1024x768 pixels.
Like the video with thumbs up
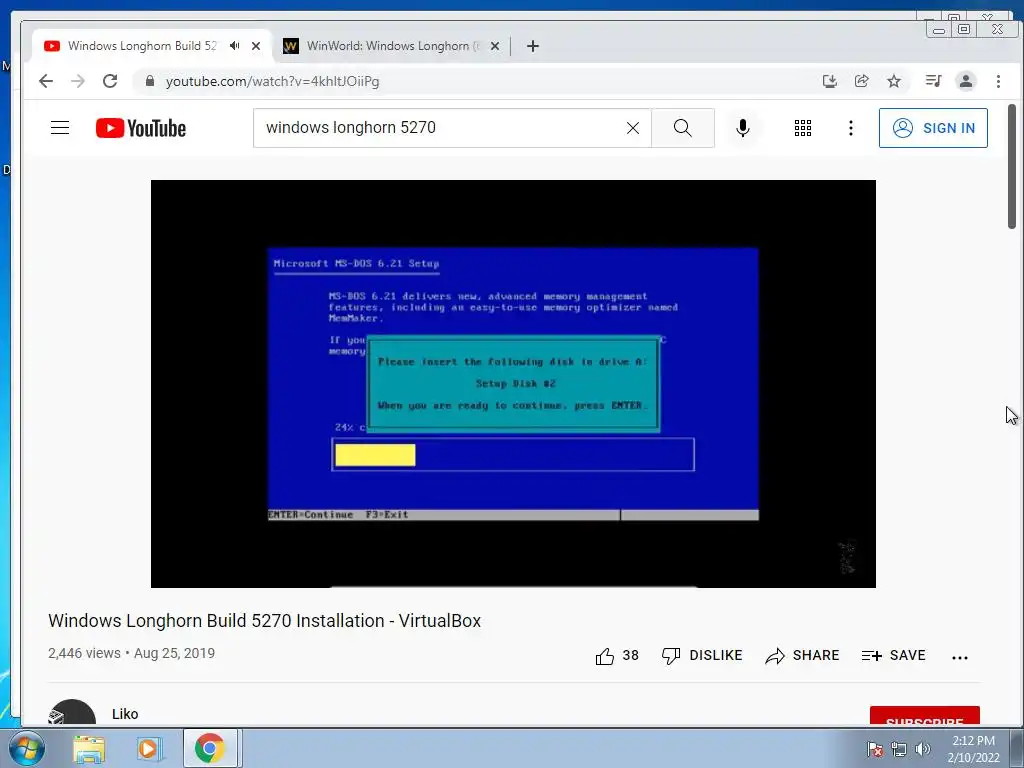click(616, 656)
